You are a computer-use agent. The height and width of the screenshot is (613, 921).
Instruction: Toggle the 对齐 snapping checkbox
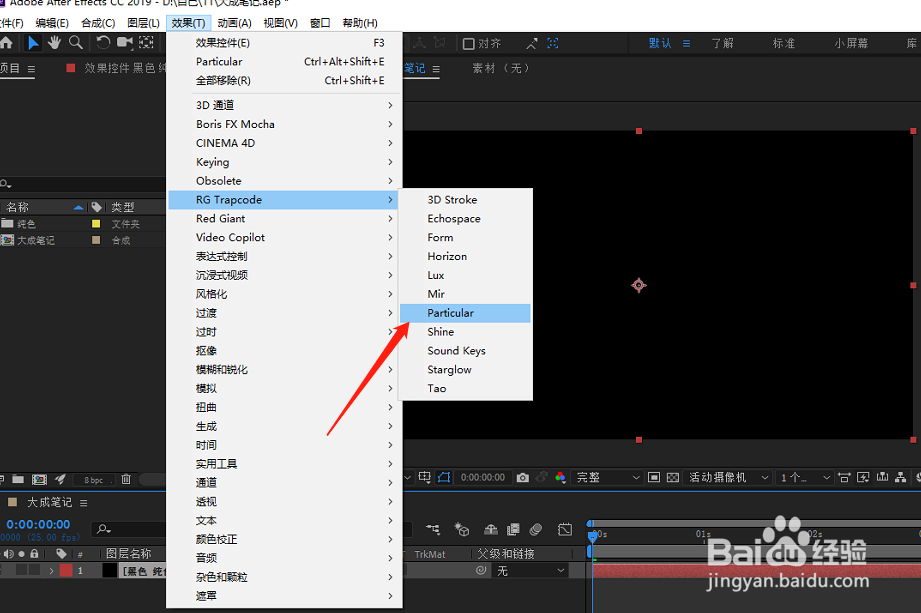pyautogui.click(x=469, y=43)
